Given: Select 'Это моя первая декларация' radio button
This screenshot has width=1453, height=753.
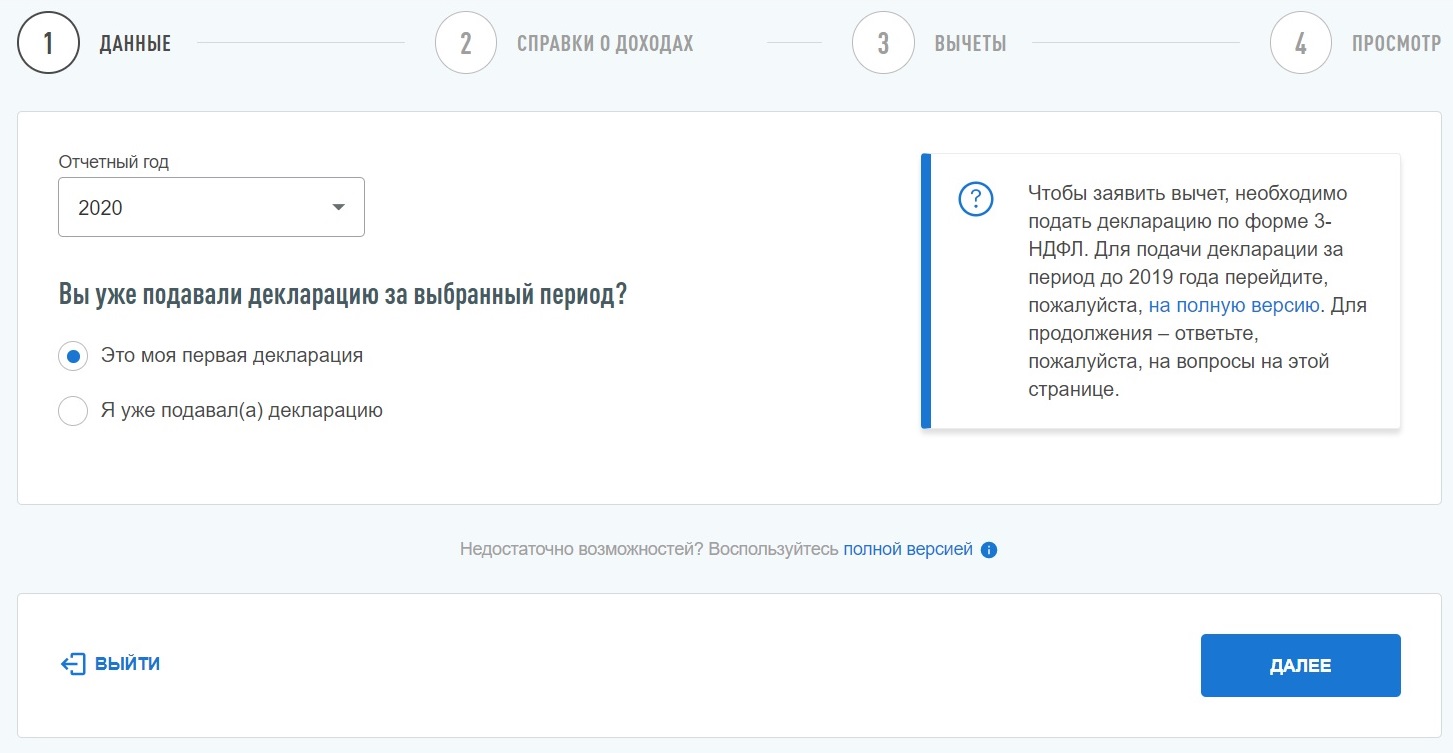Looking at the screenshot, I should click(73, 356).
